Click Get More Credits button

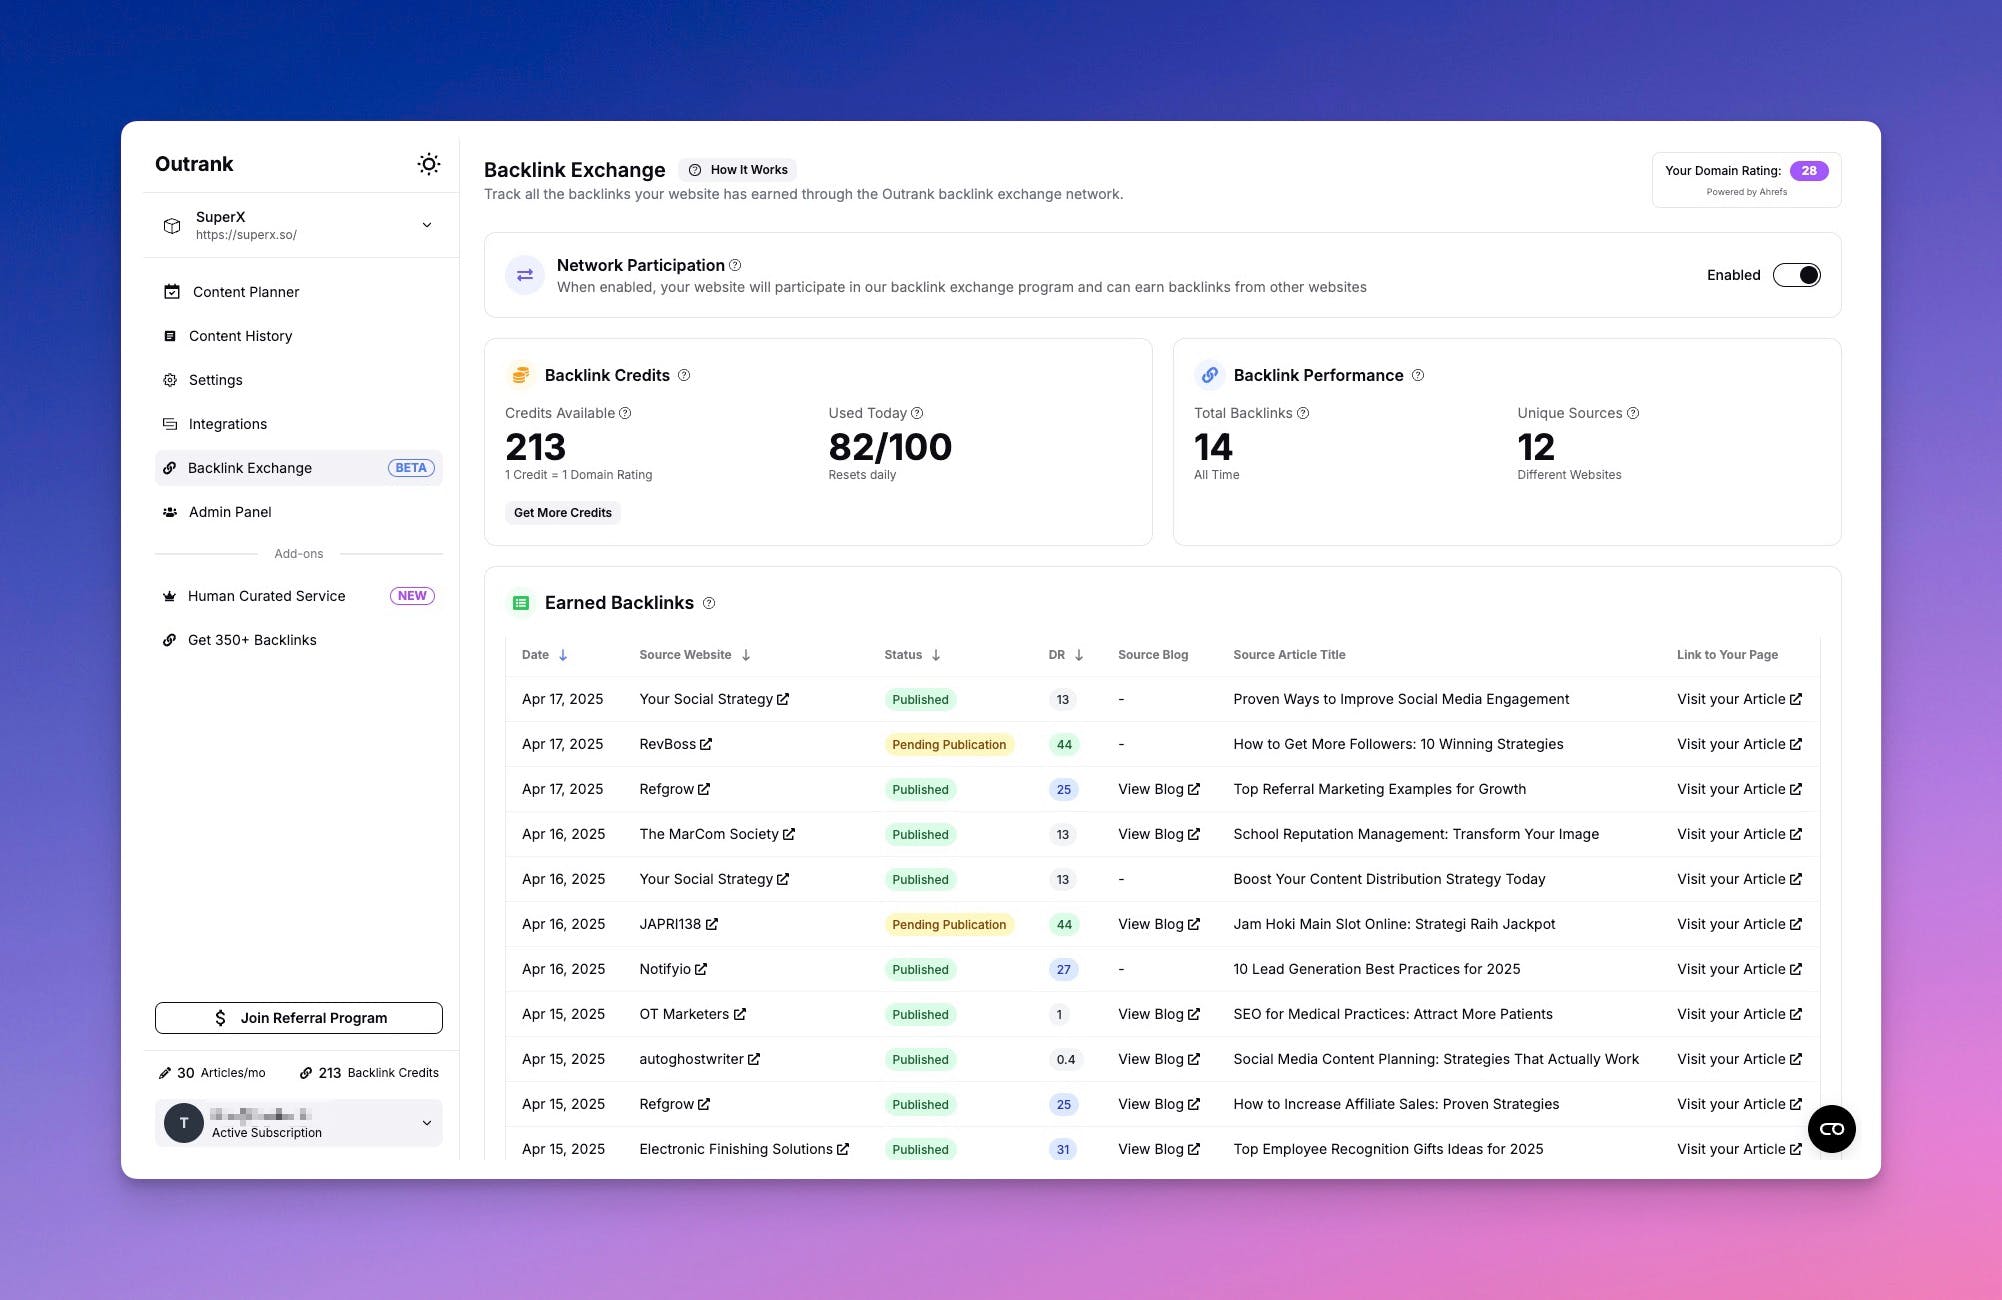tap(562, 513)
